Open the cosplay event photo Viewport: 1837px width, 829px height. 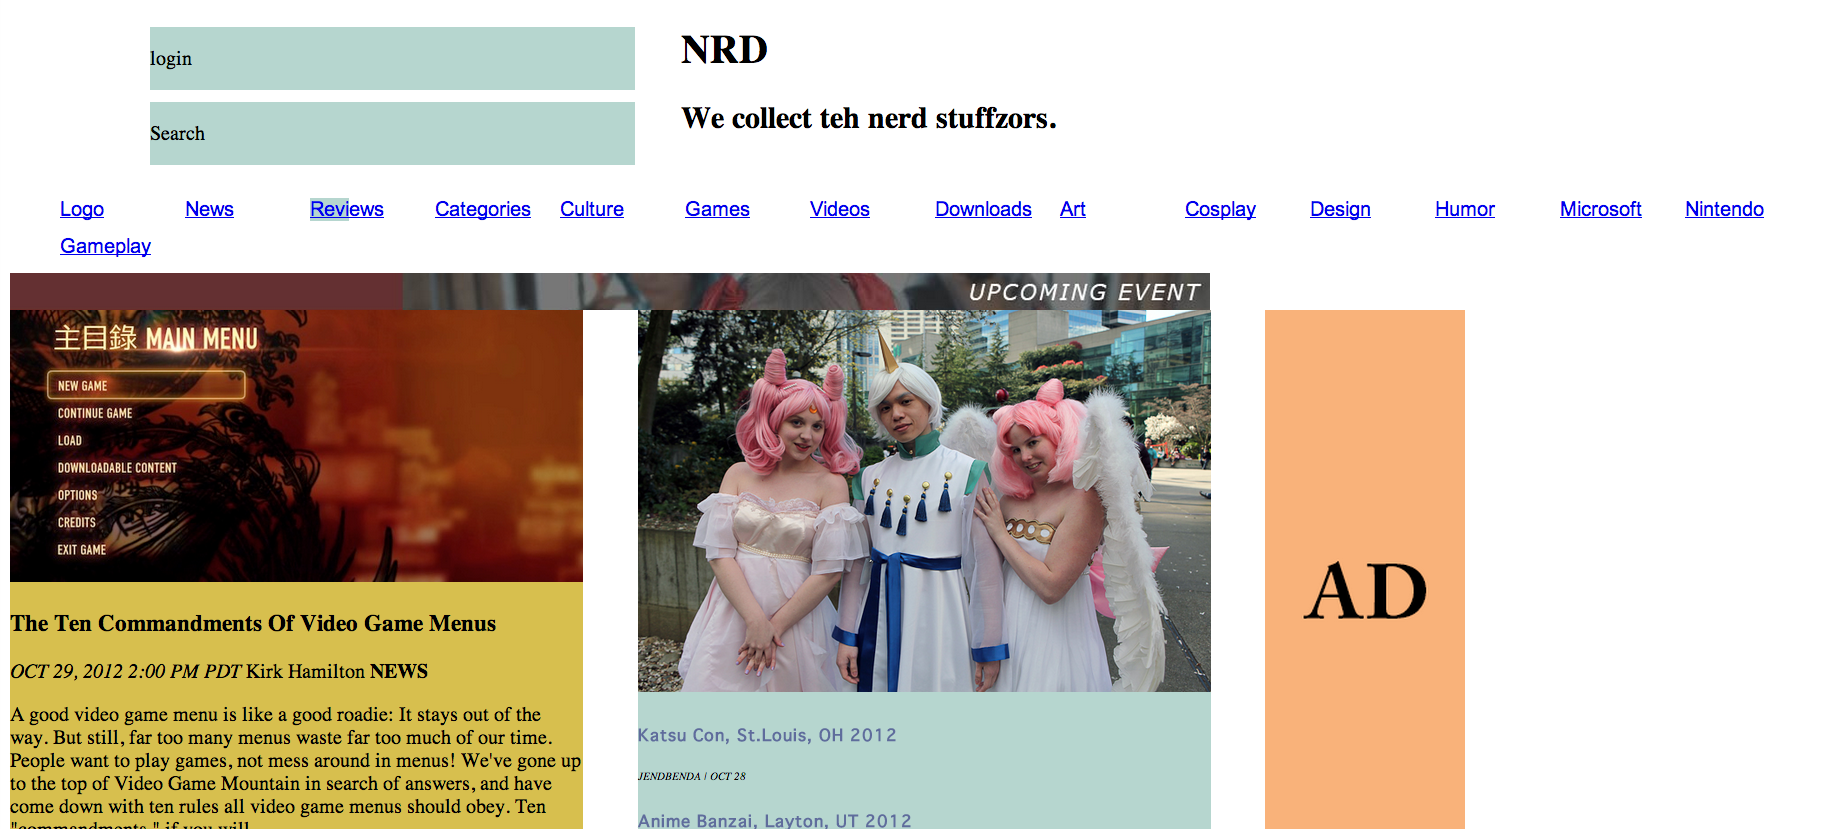pos(924,500)
